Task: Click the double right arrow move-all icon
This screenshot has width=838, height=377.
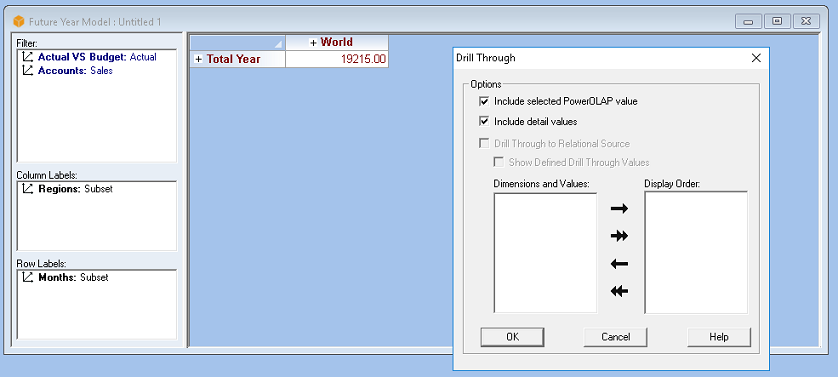Action: [619, 236]
